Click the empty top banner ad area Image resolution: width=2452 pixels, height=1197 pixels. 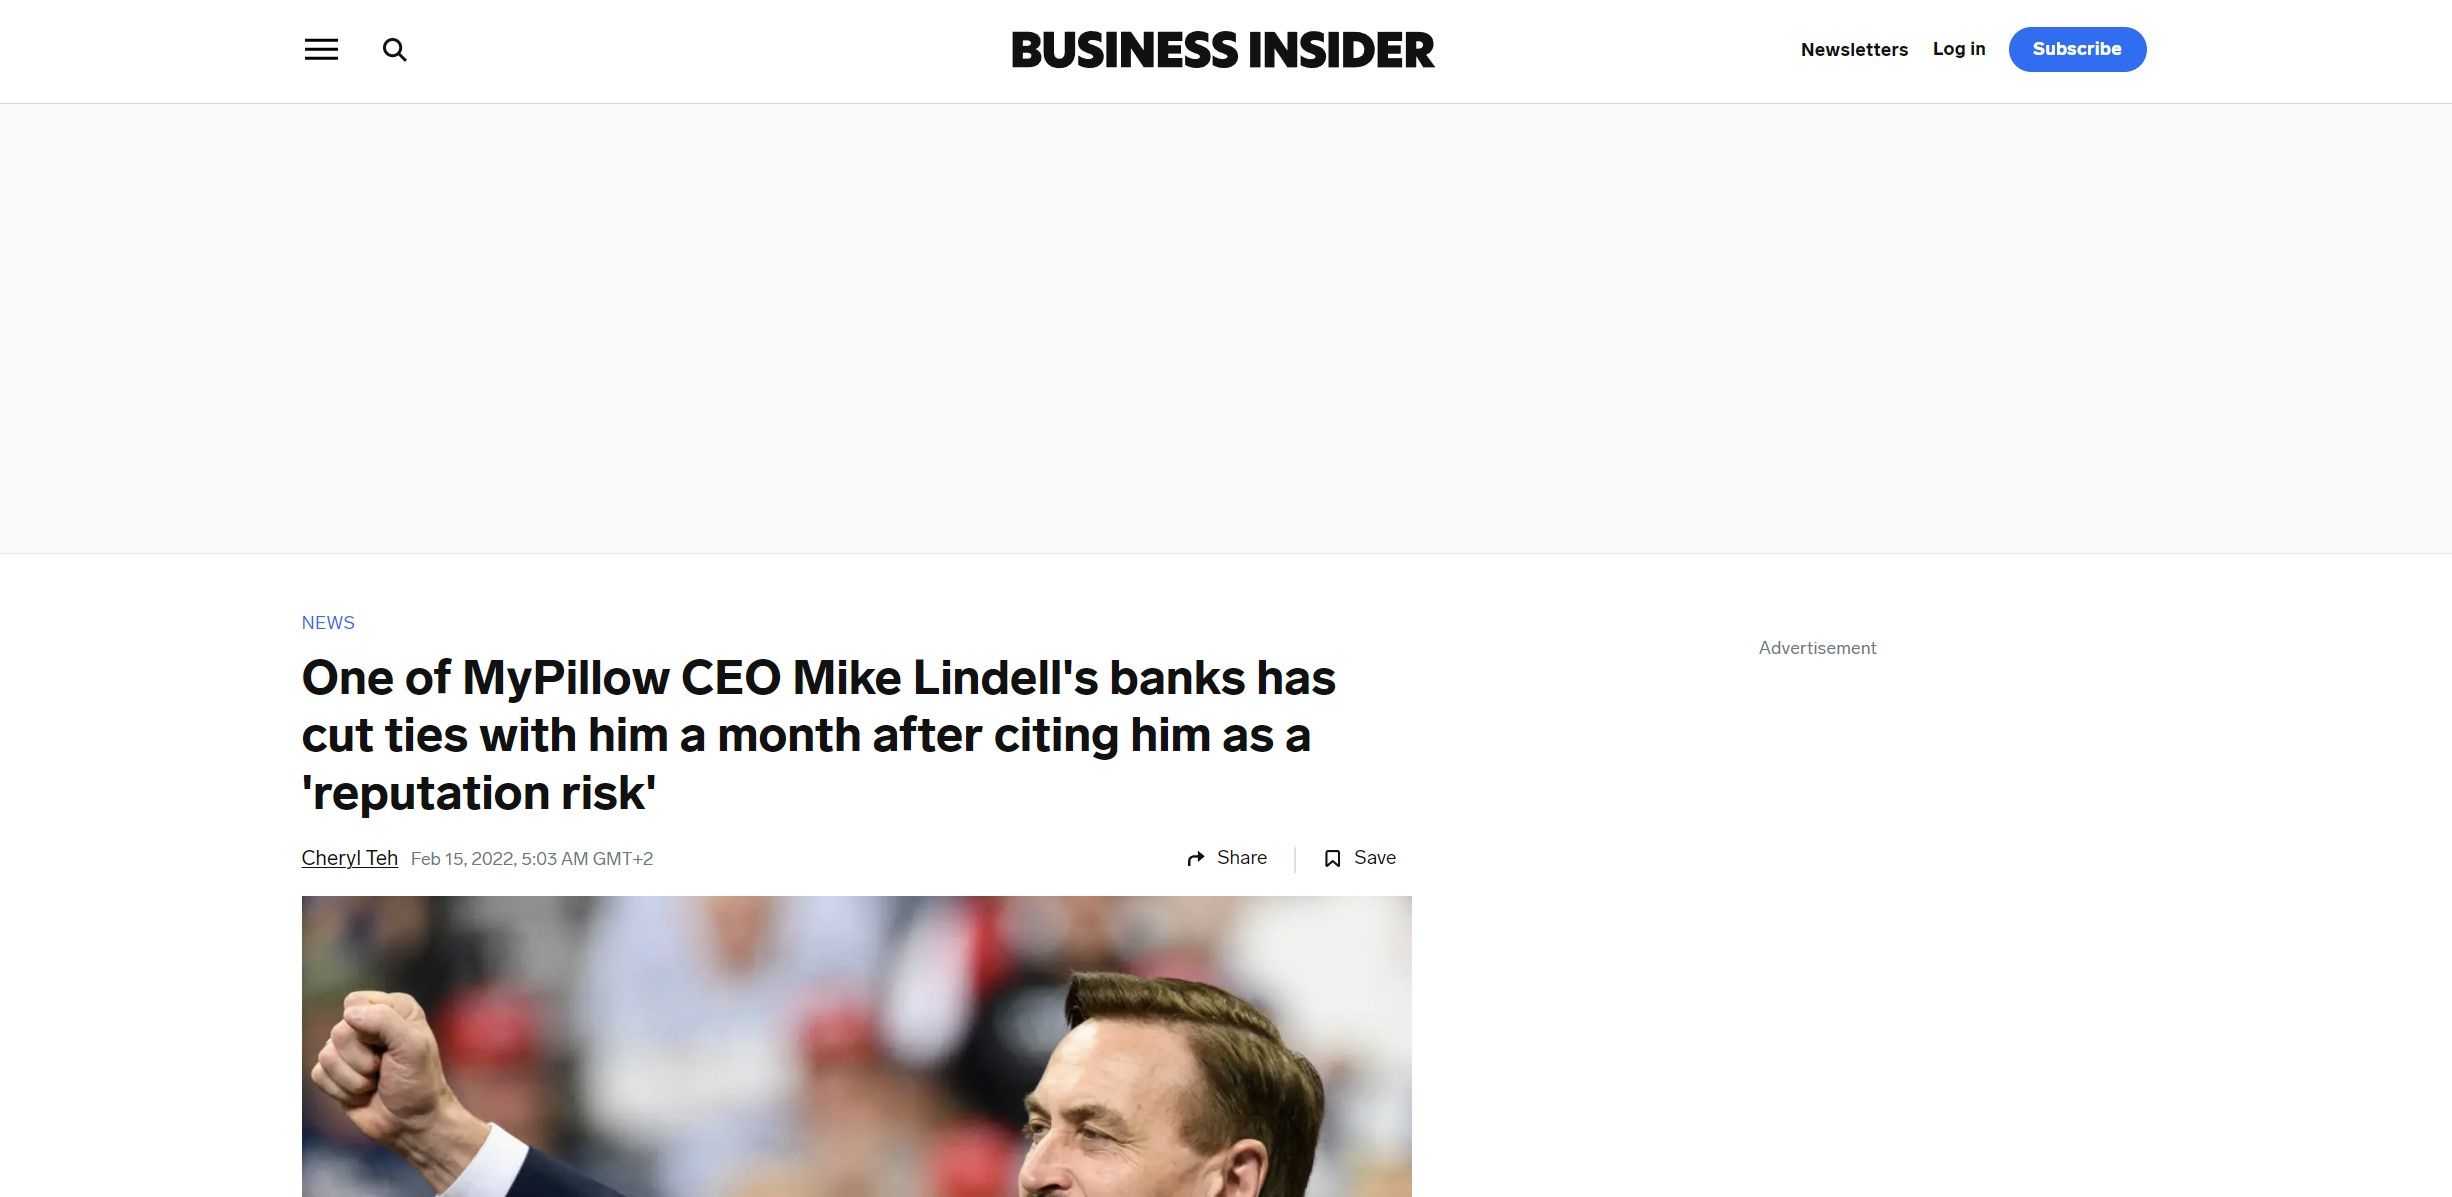1225,328
